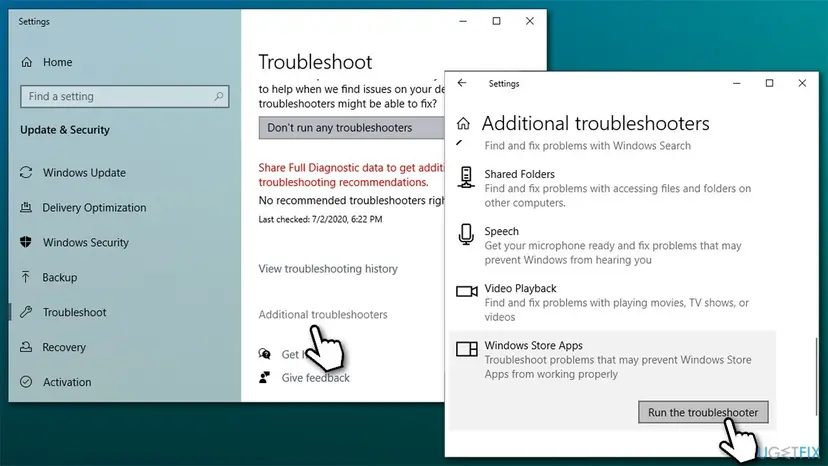The image size is (828, 466).
Task: Click the Delivery Optimization icon
Action: coord(26,207)
